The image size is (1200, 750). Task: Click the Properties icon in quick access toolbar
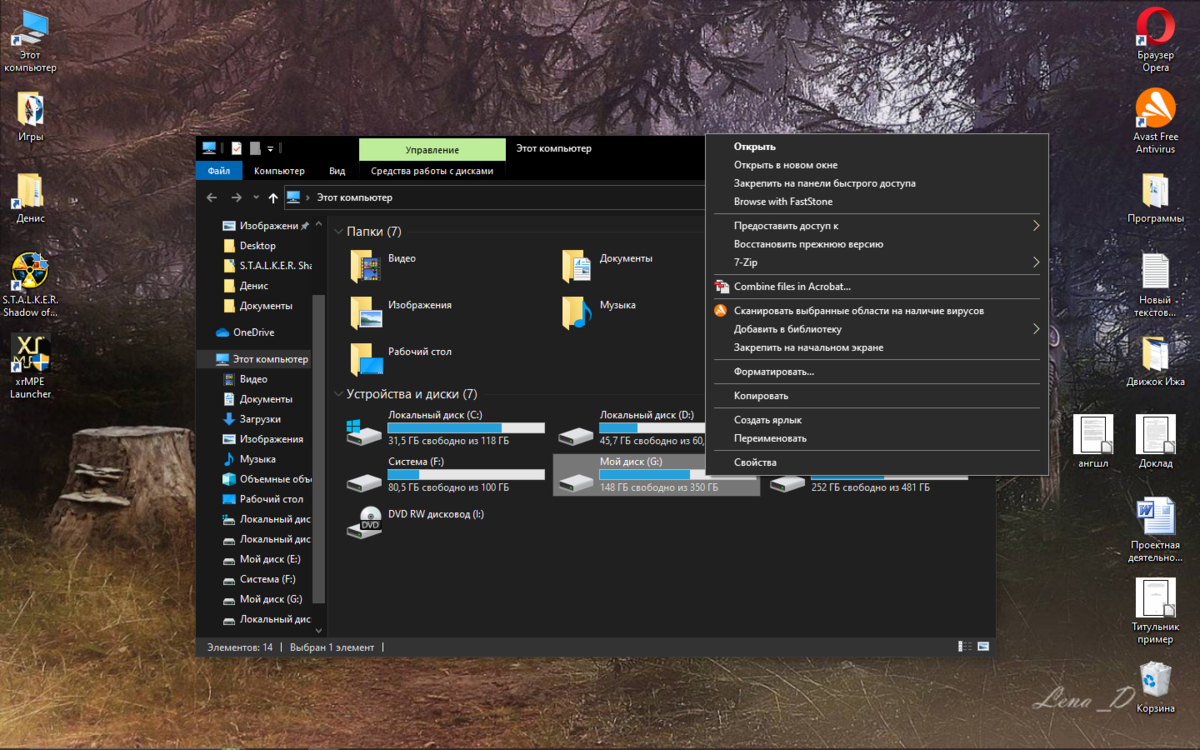click(x=236, y=148)
